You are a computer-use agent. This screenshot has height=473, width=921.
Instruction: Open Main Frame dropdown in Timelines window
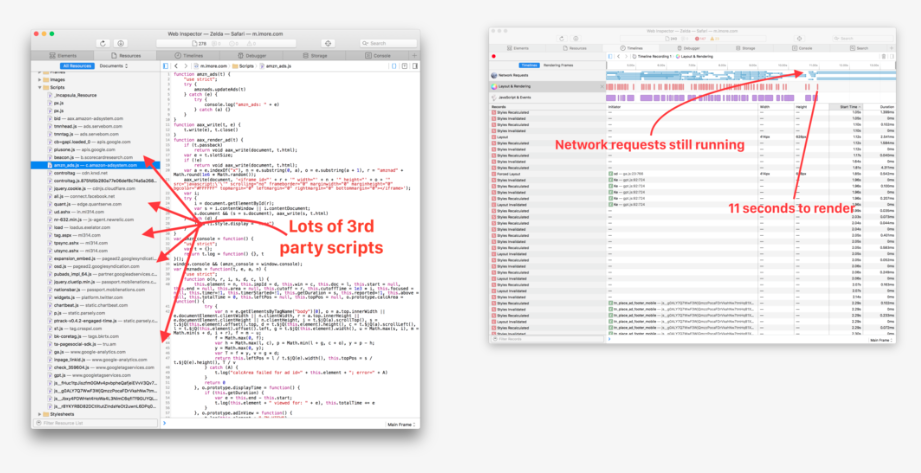tap(881, 340)
